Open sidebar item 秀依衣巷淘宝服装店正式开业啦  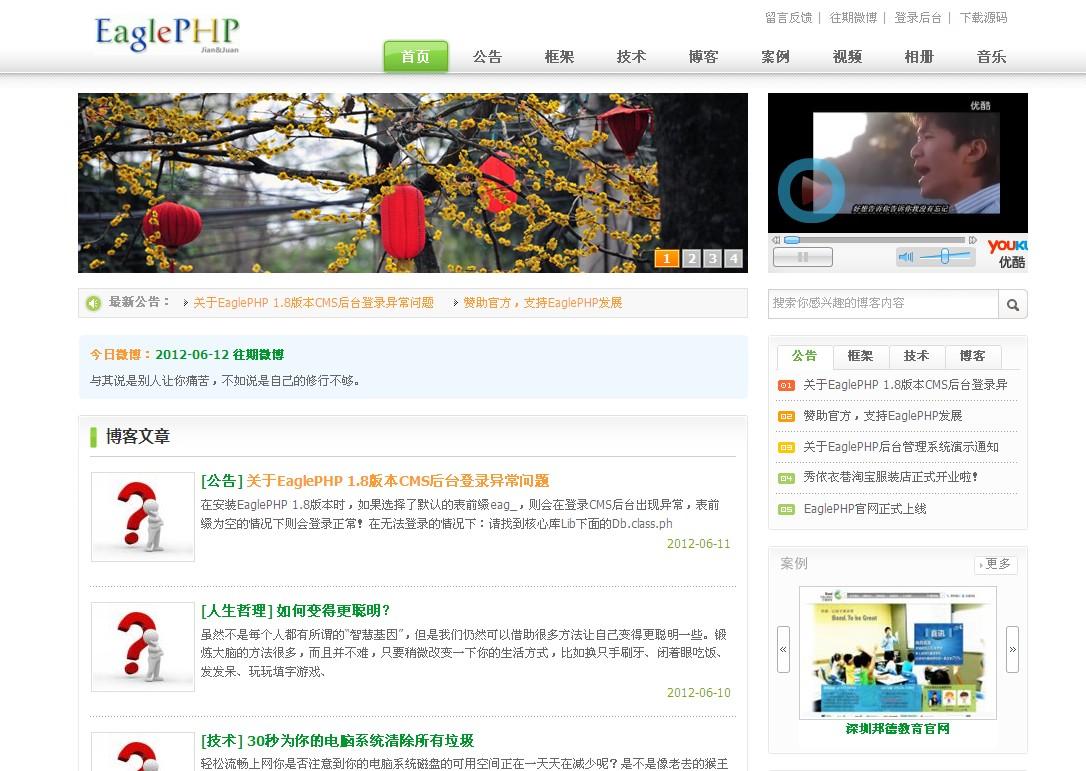point(891,477)
